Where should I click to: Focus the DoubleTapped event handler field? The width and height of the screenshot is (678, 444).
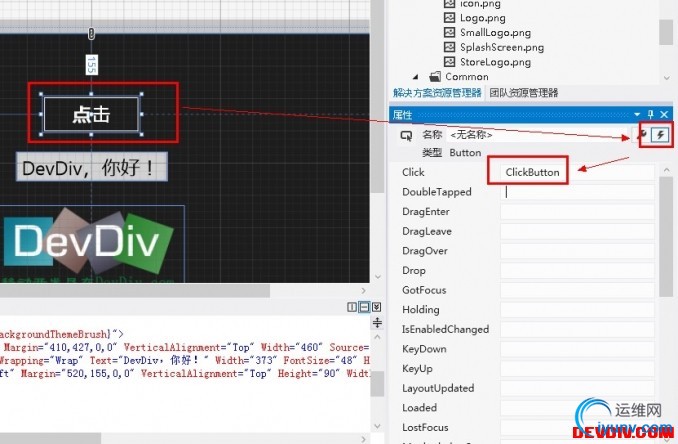(x=577, y=192)
